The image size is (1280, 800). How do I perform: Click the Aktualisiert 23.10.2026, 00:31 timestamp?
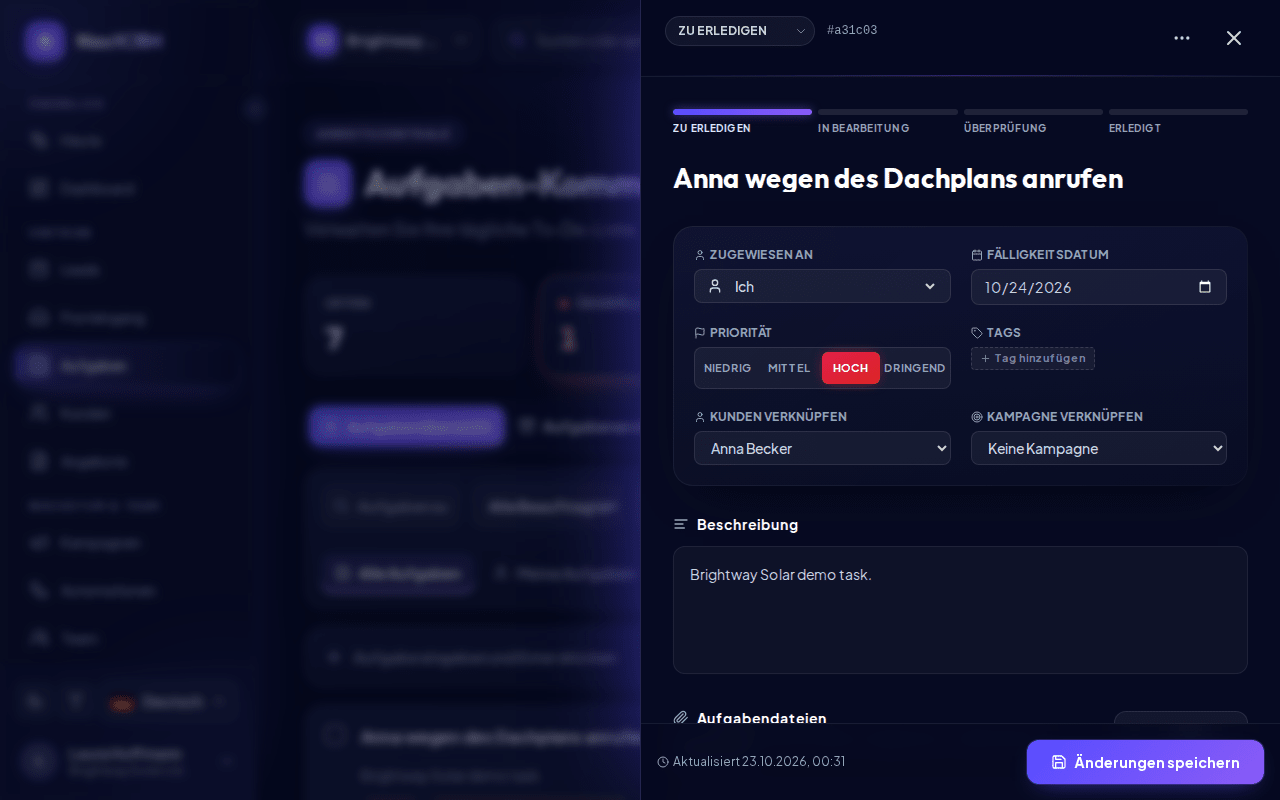pos(759,762)
